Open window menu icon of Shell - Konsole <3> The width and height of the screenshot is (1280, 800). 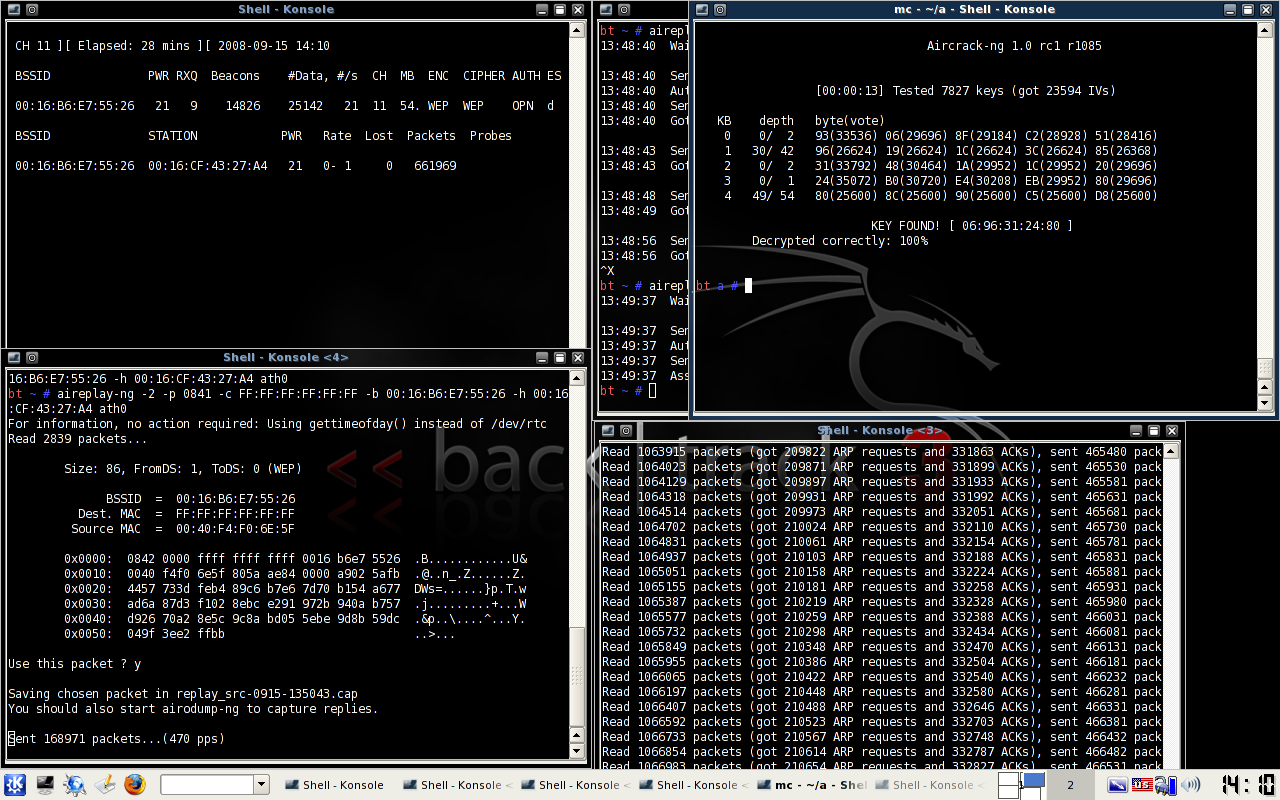(607, 431)
